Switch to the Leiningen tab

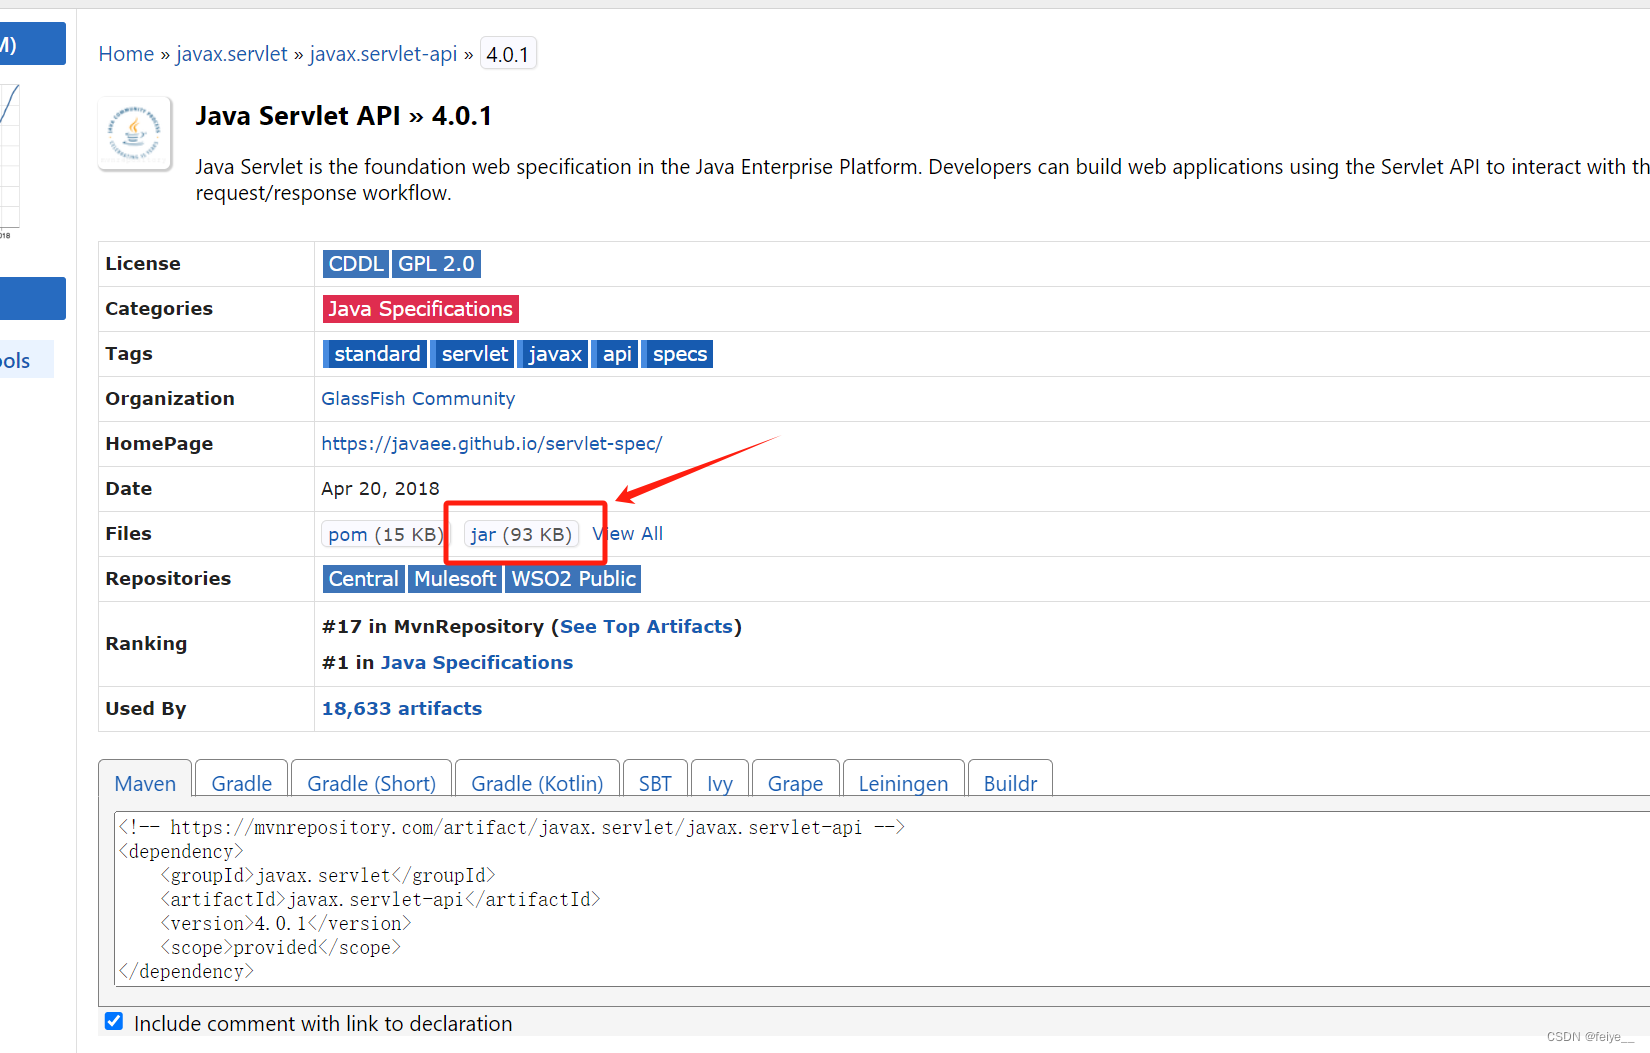click(903, 782)
